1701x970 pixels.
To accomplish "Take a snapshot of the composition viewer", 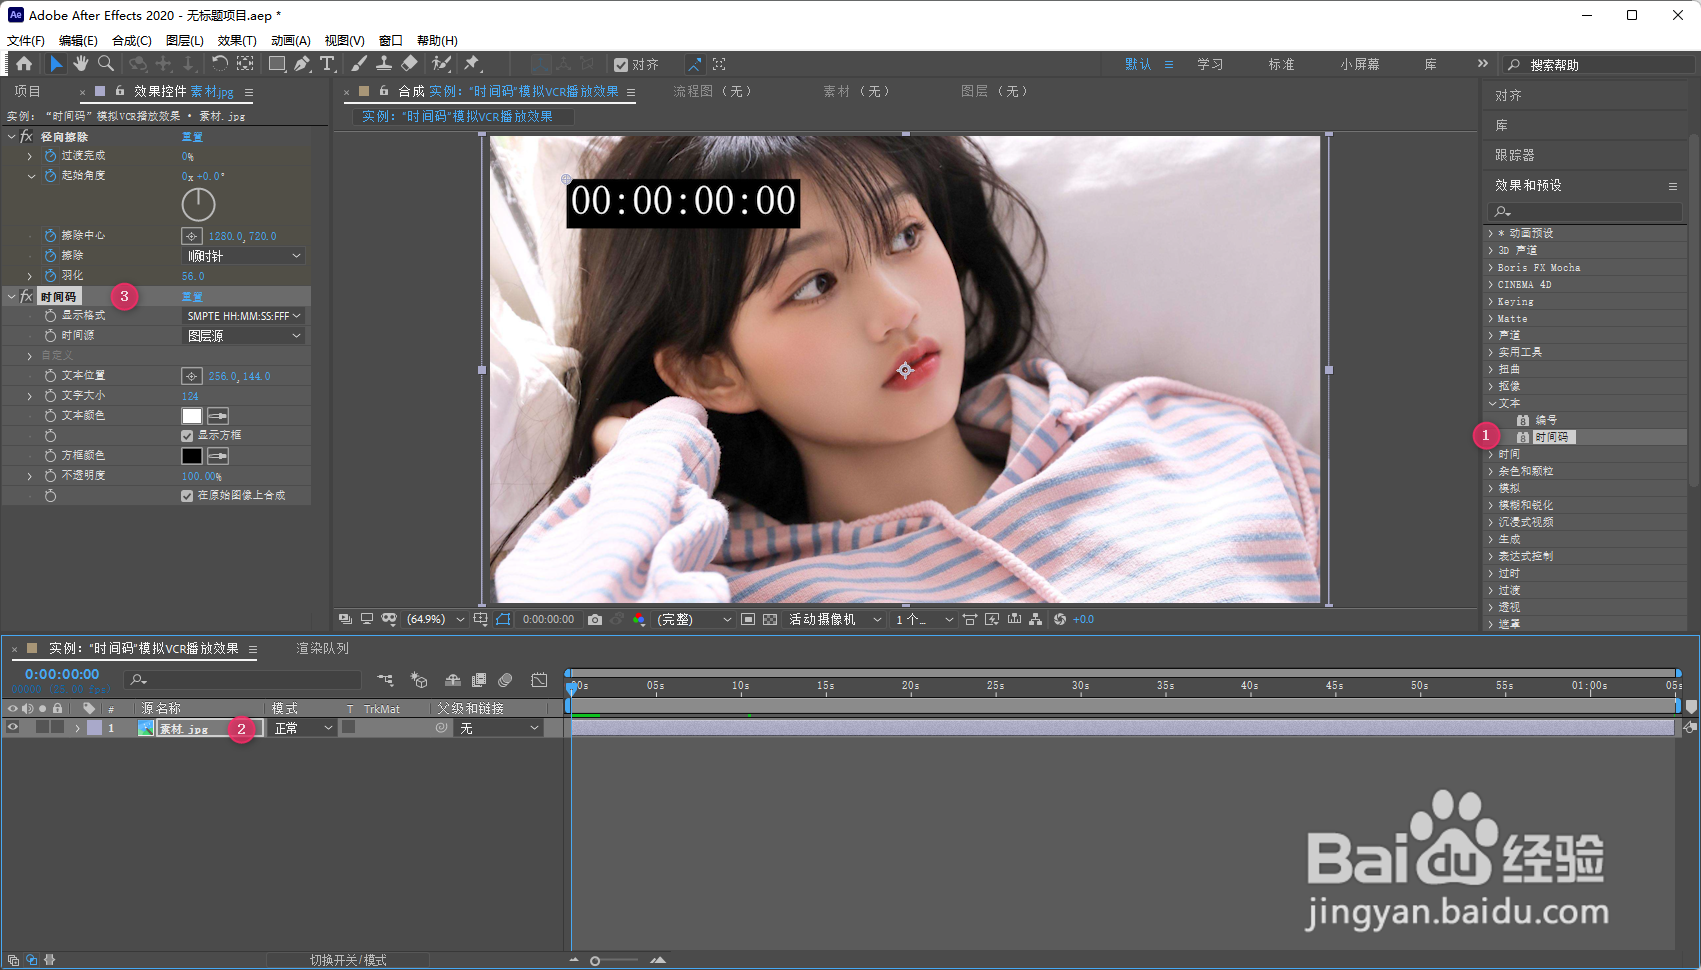I will (595, 619).
